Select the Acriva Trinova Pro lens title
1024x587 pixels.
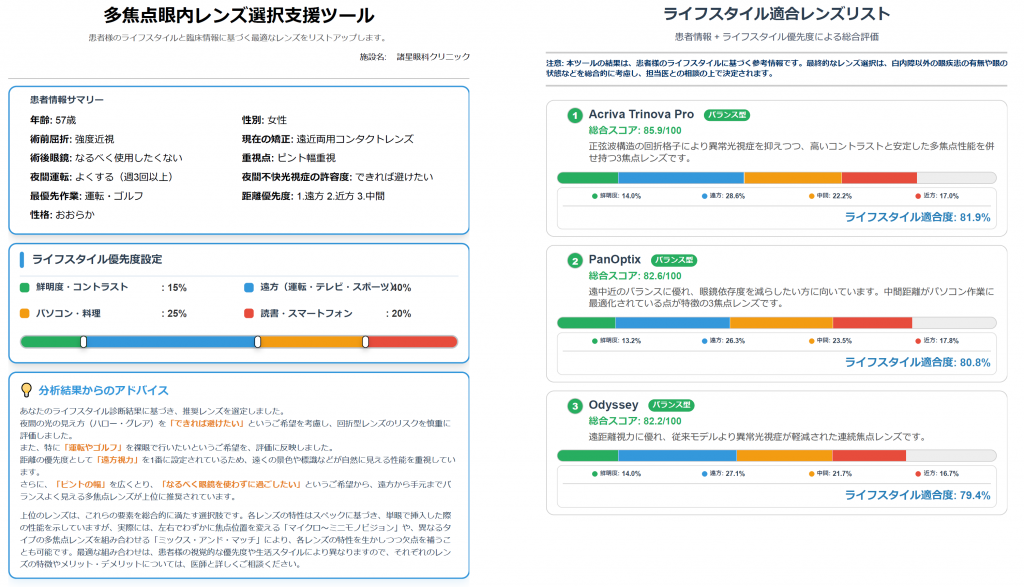[x=641, y=114]
